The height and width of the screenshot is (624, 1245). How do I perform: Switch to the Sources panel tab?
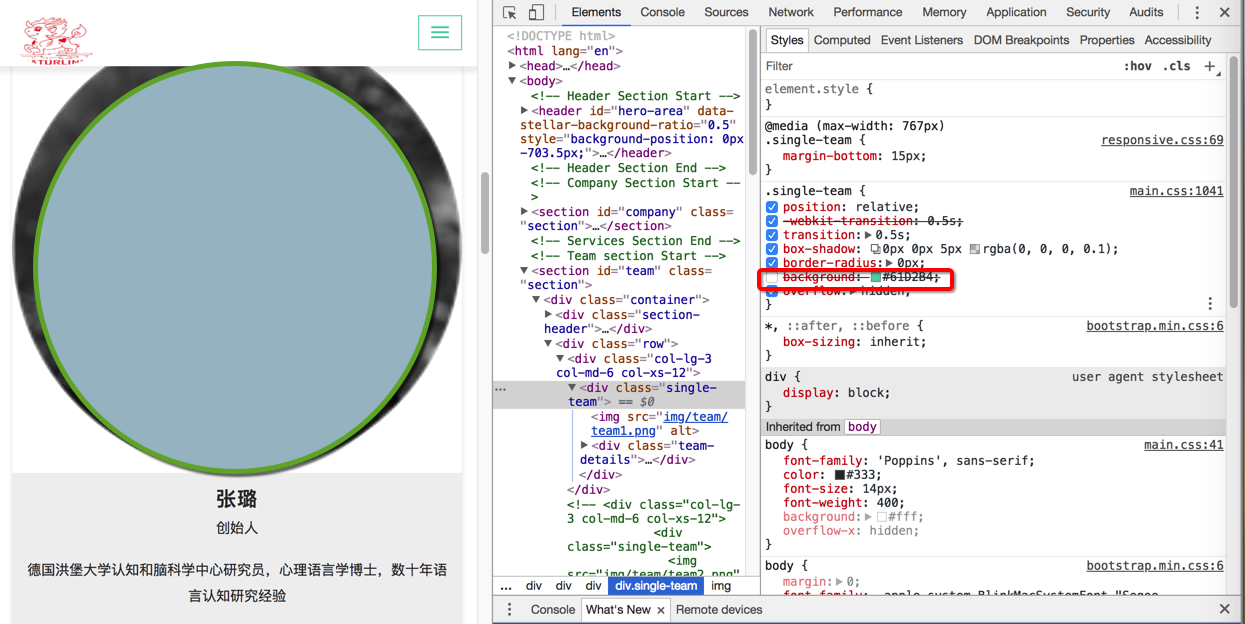coord(726,12)
